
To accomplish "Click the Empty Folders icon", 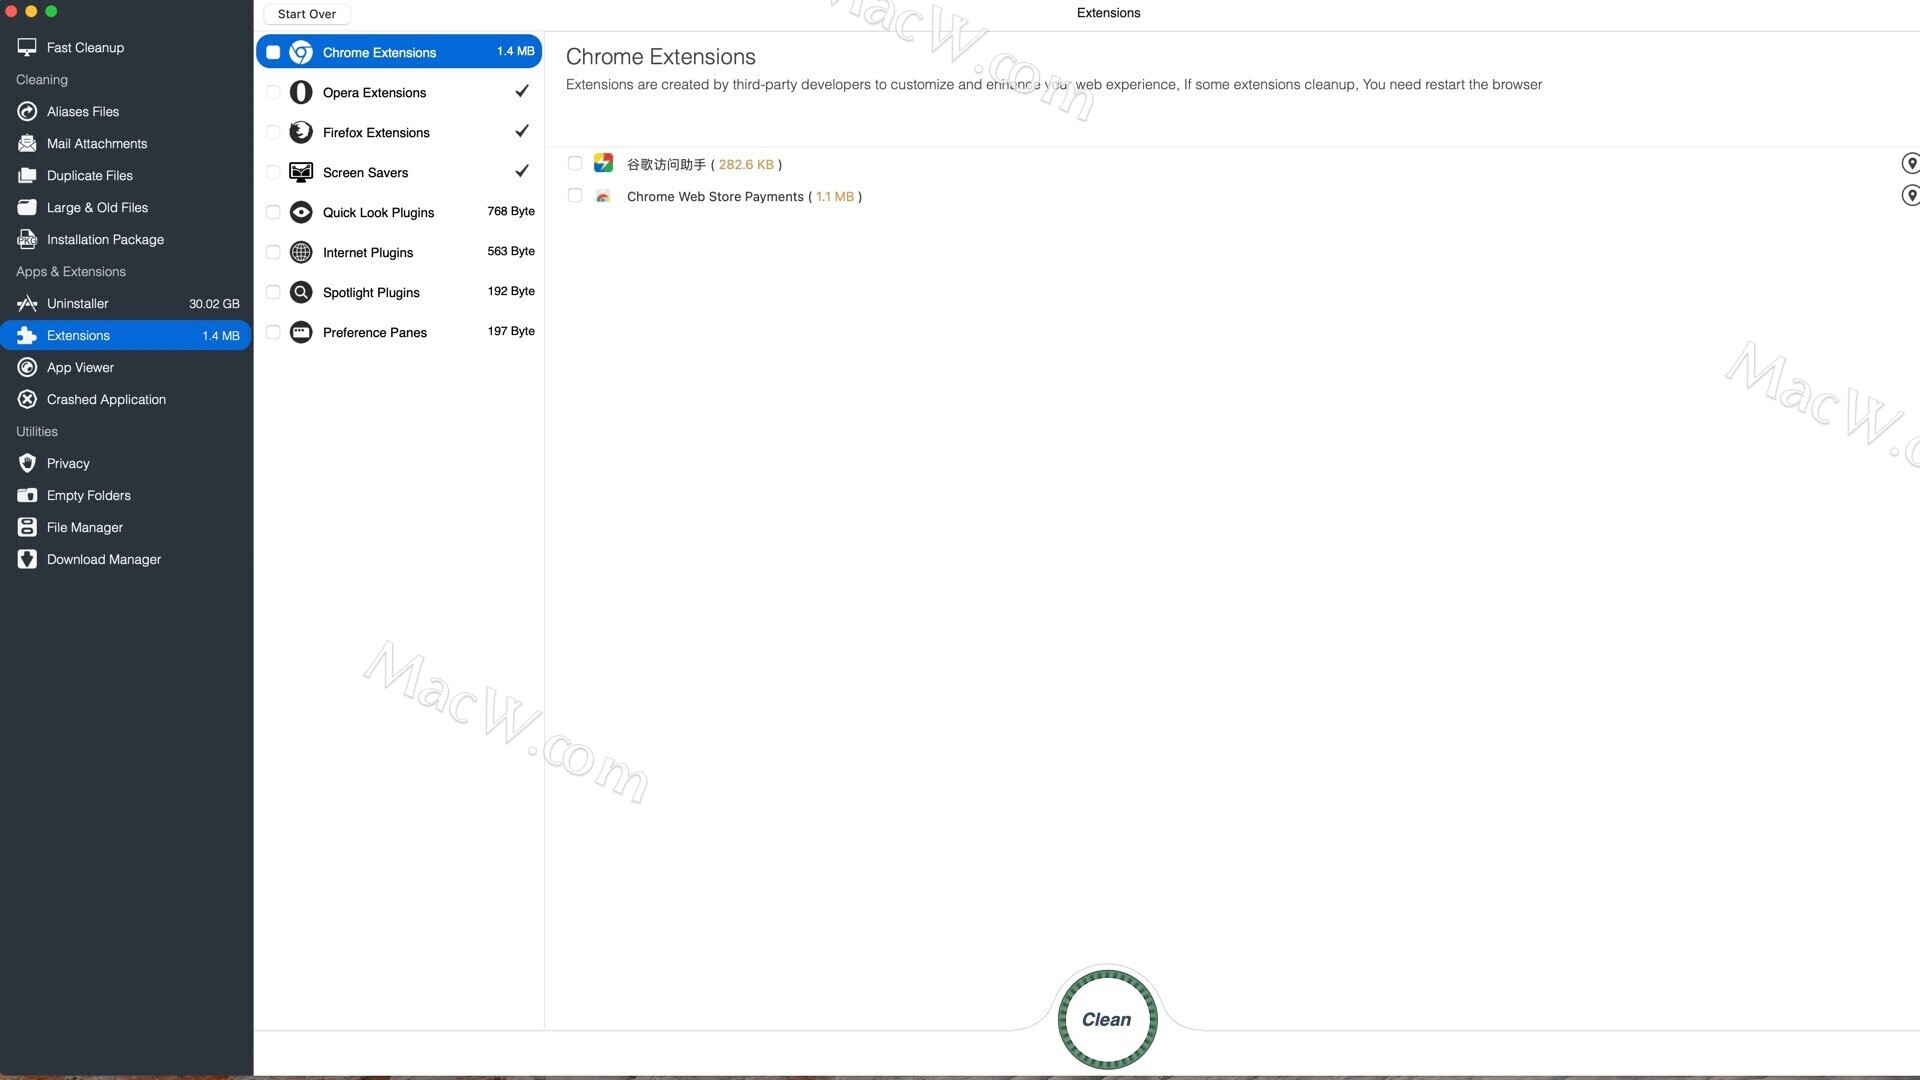I will pos(27,495).
